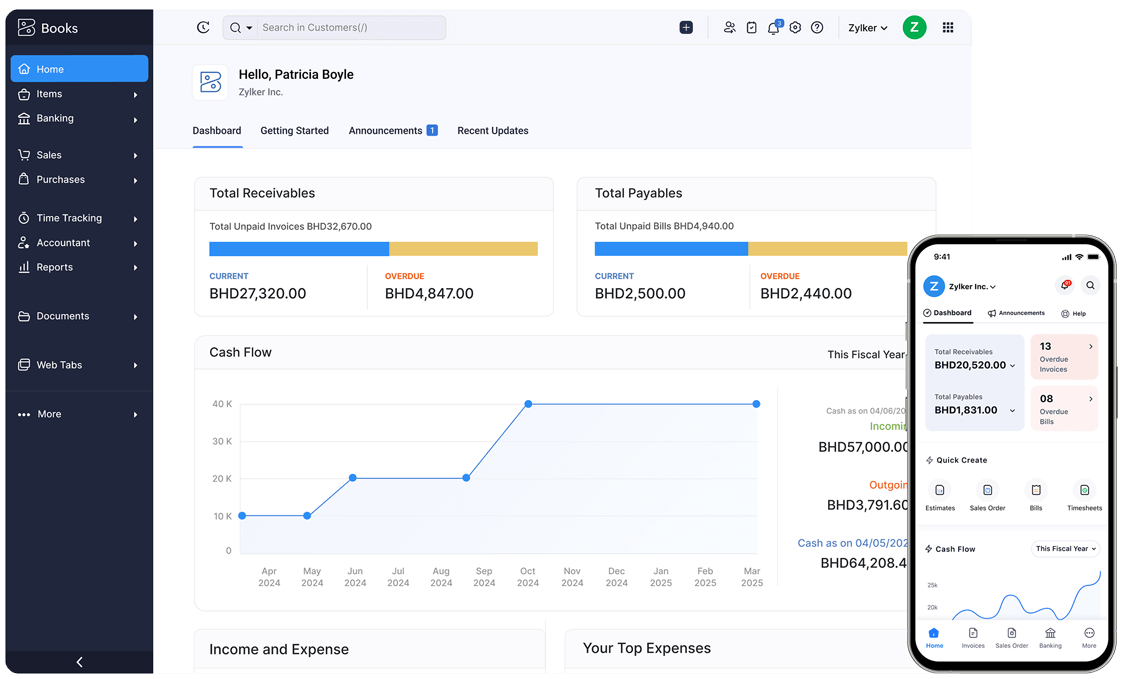Switch to the Announcements tab

point(387,130)
